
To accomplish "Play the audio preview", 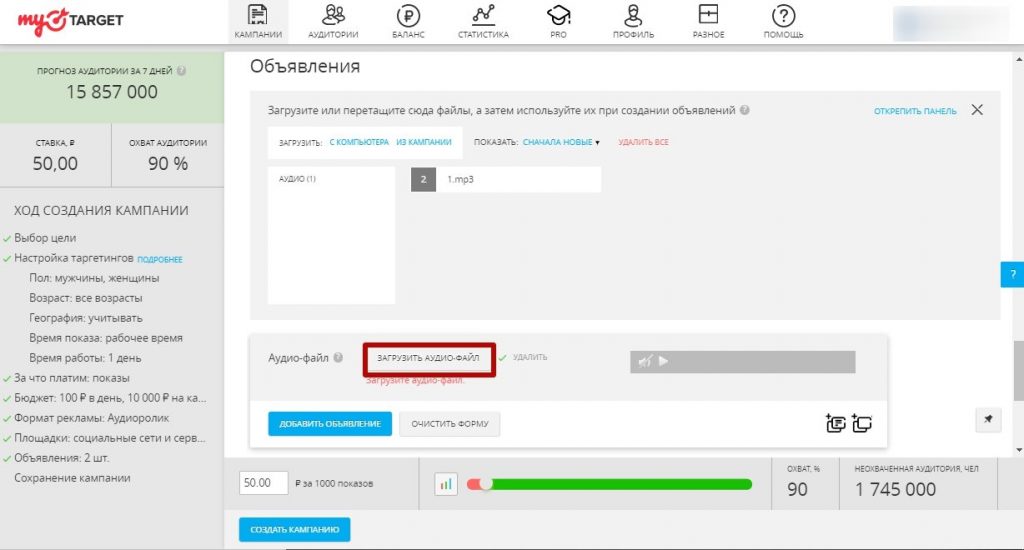I will (x=663, y=361).
